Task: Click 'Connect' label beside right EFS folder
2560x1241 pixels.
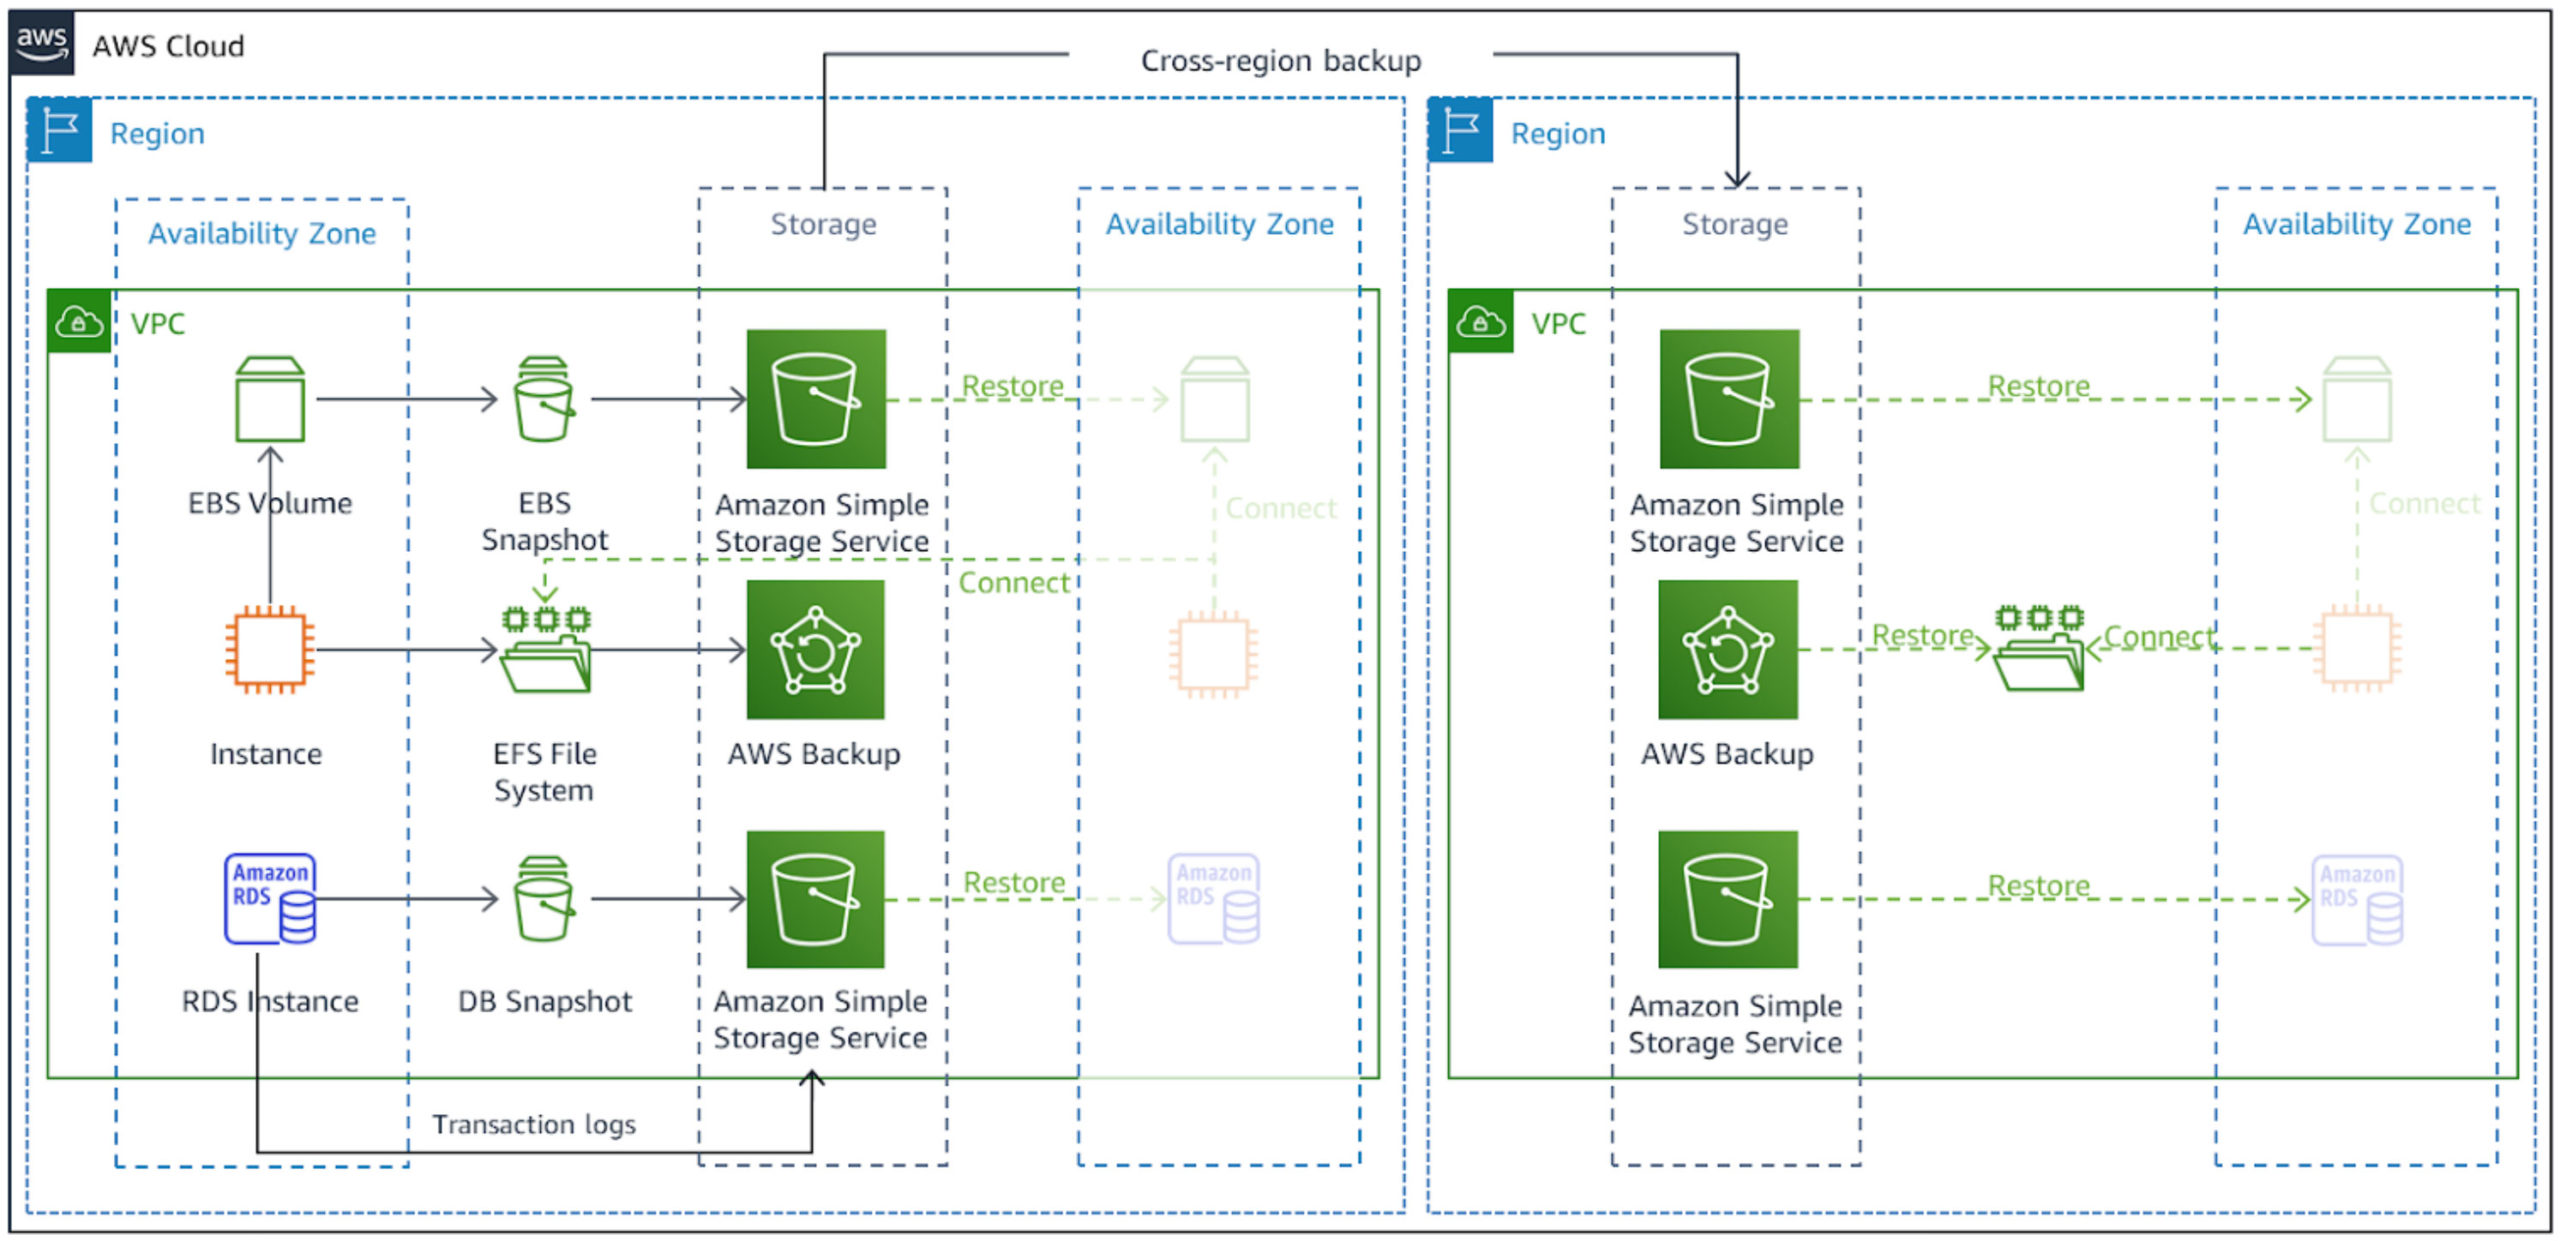Action: click(x=2160, y=637)
